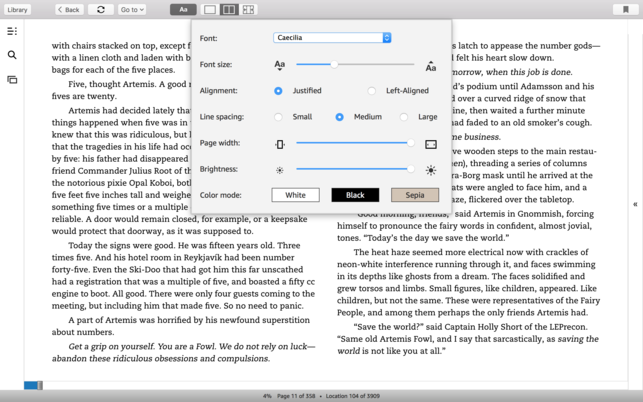Go Back using the Back button
This screenshot has height=402, width=643.
tap(69, 9)
